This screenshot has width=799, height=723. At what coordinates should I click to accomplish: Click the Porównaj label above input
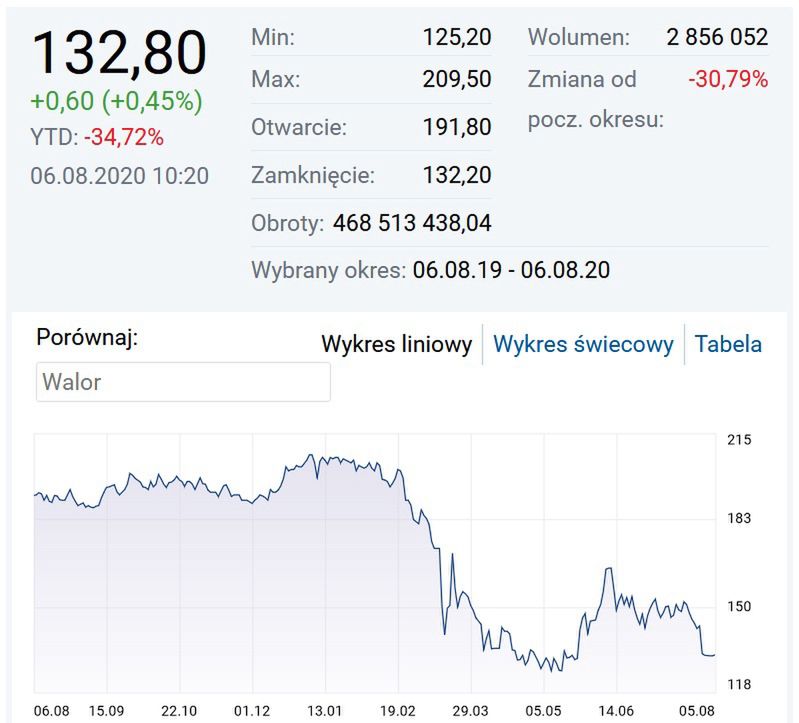[87, 338]
